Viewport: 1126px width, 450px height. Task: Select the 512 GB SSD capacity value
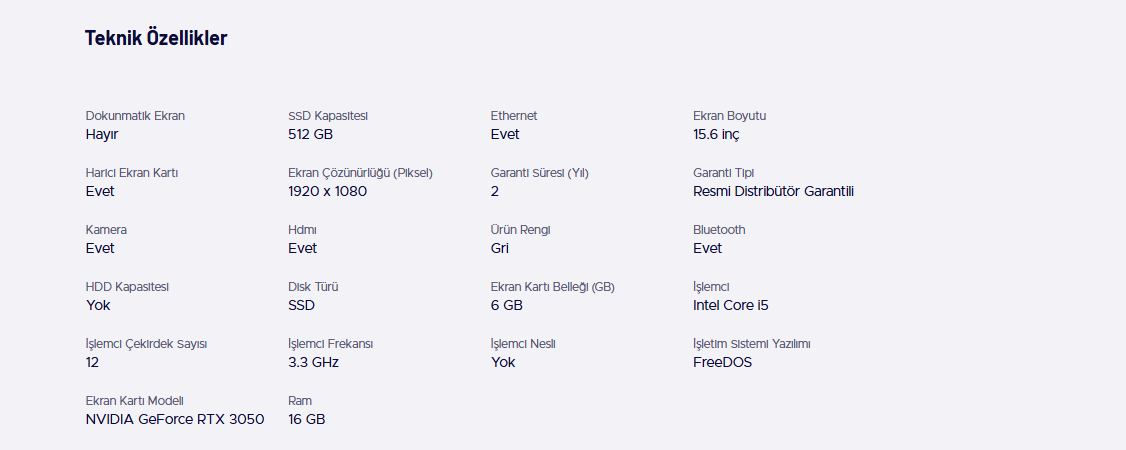310,134
